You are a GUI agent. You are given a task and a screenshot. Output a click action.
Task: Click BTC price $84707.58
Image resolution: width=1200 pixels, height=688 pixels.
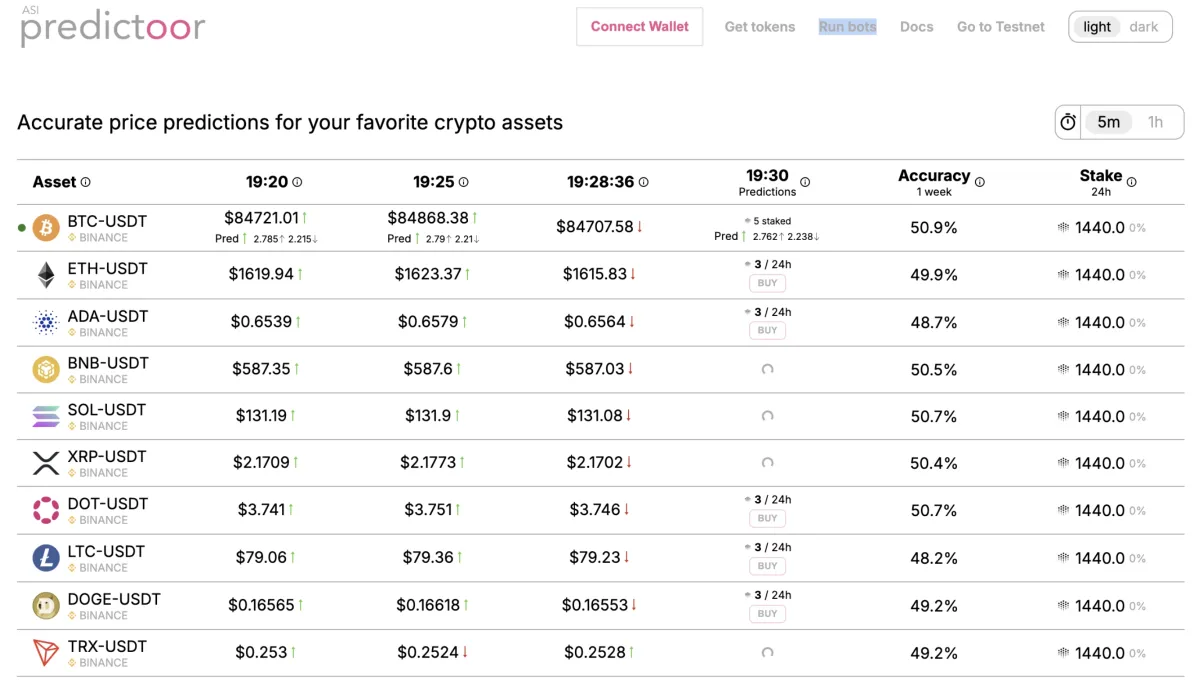[595, 227]
